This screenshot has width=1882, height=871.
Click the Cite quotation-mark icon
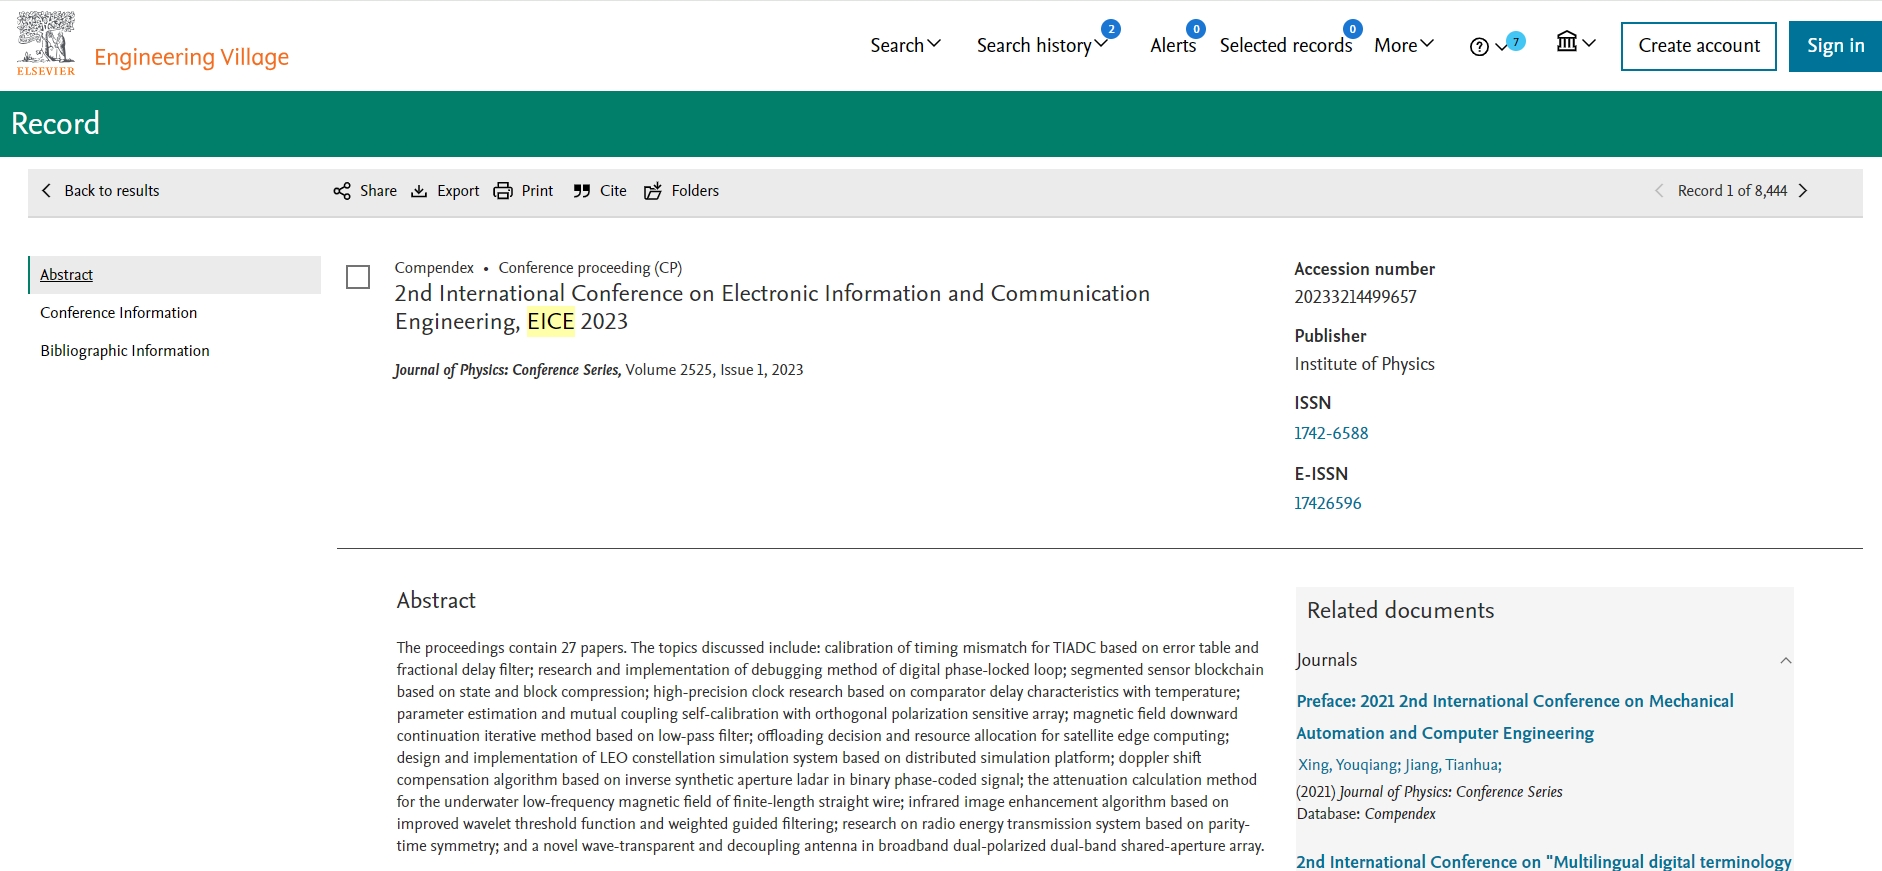pos(582,191)
